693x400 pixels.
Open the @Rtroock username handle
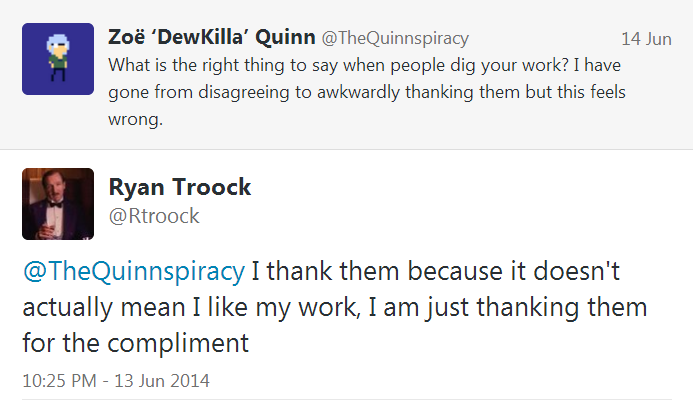(x=154, y=216)
